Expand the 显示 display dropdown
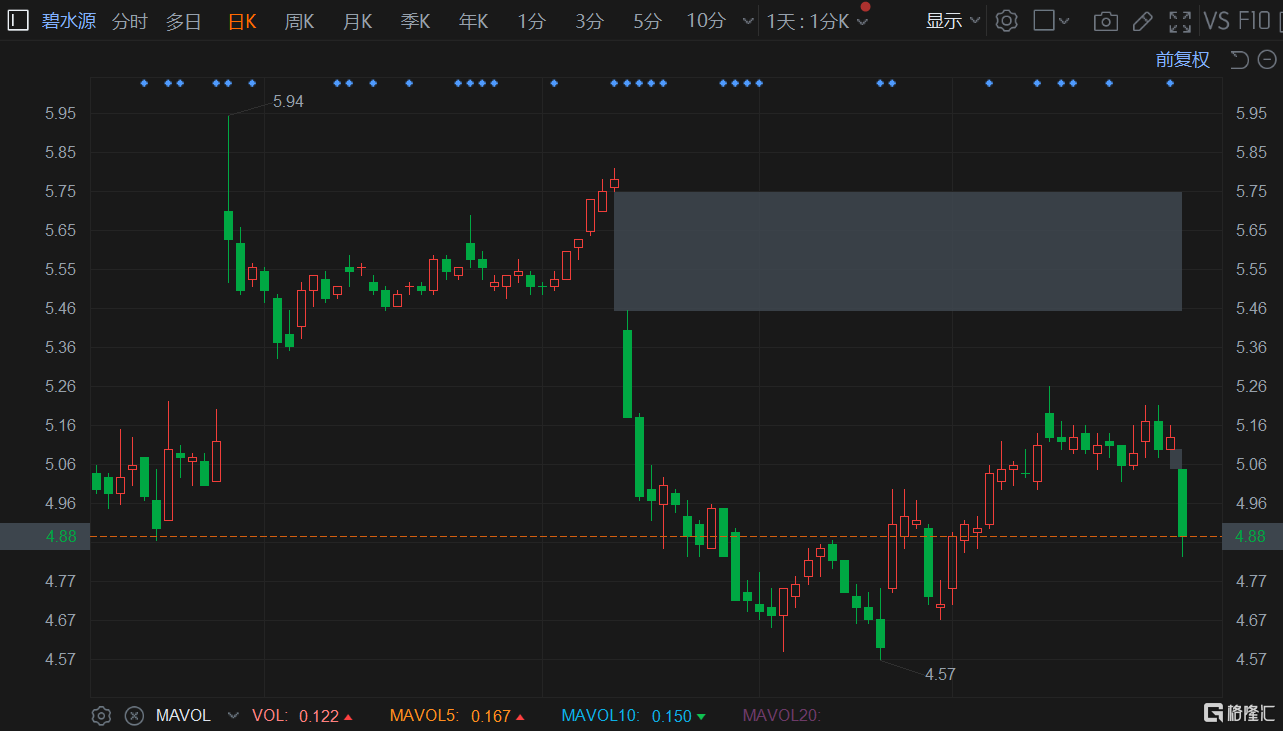Screen dimensions: 1283x731 click(953, 21)
